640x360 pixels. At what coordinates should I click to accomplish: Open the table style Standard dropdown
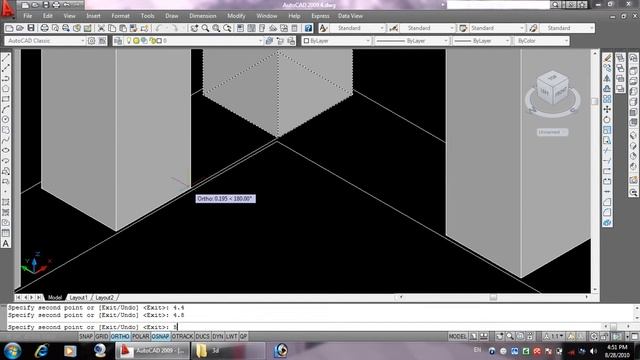[497, 28]
